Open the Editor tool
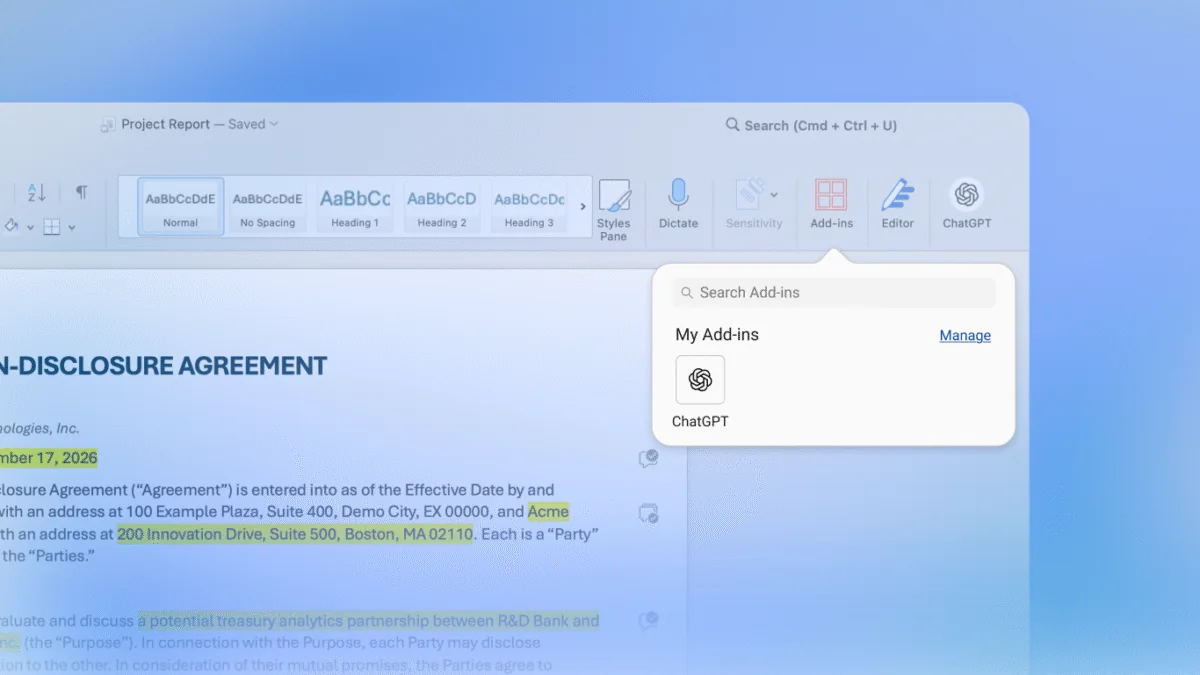1200x675 pixels. (x=898, y=204)
